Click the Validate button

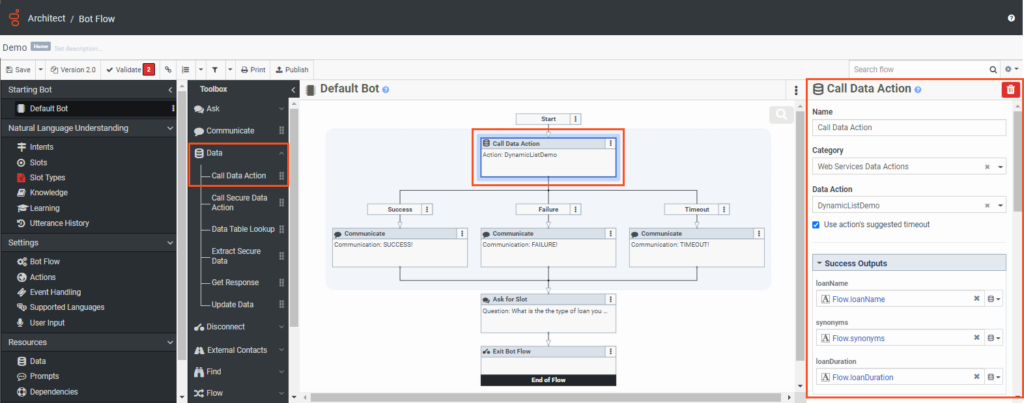tap(129, 69)
